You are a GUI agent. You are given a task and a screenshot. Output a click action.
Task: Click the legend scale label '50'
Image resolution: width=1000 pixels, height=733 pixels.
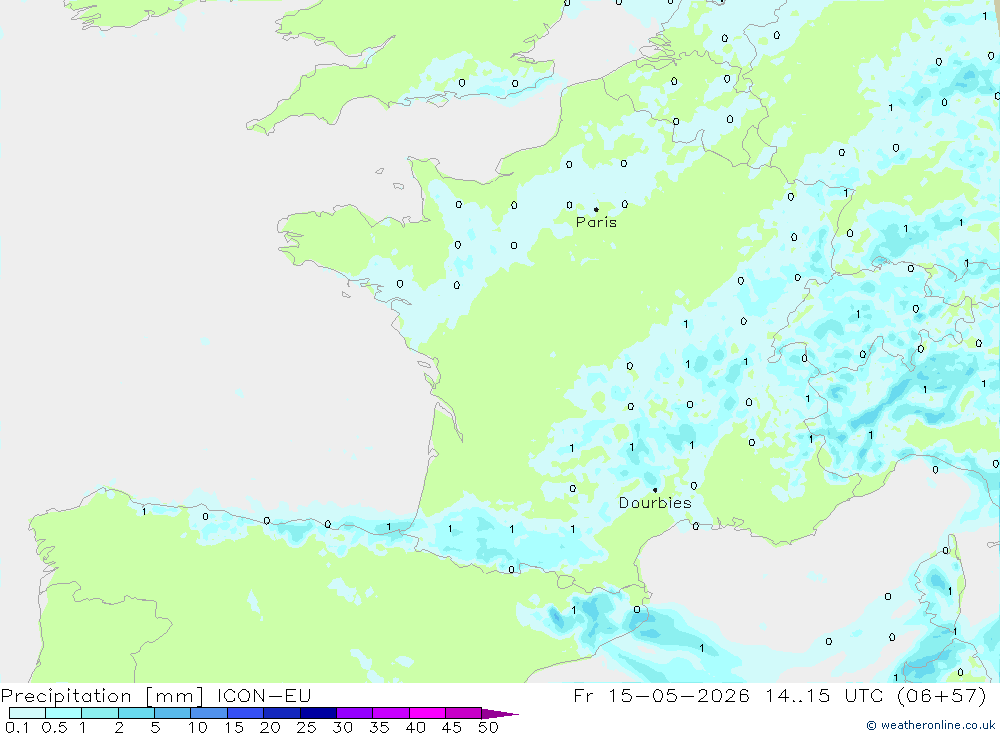[x=489, y=727]
